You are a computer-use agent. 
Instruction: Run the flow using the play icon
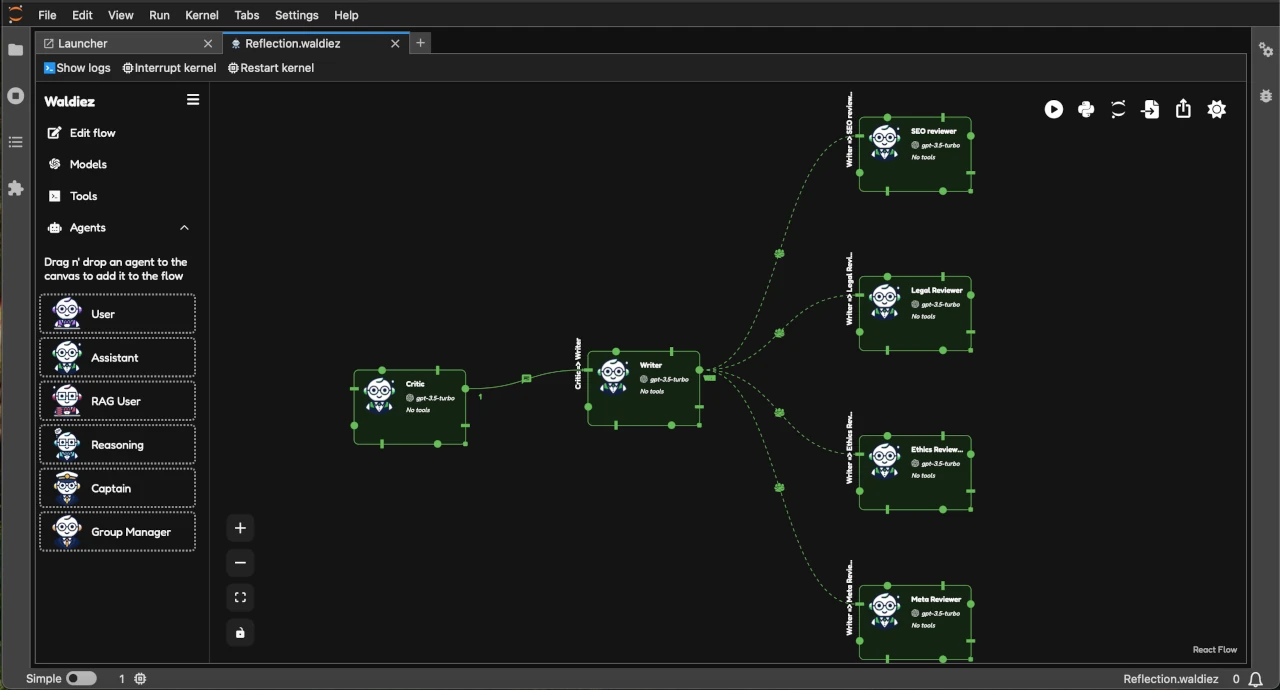tap(1054, 109)
